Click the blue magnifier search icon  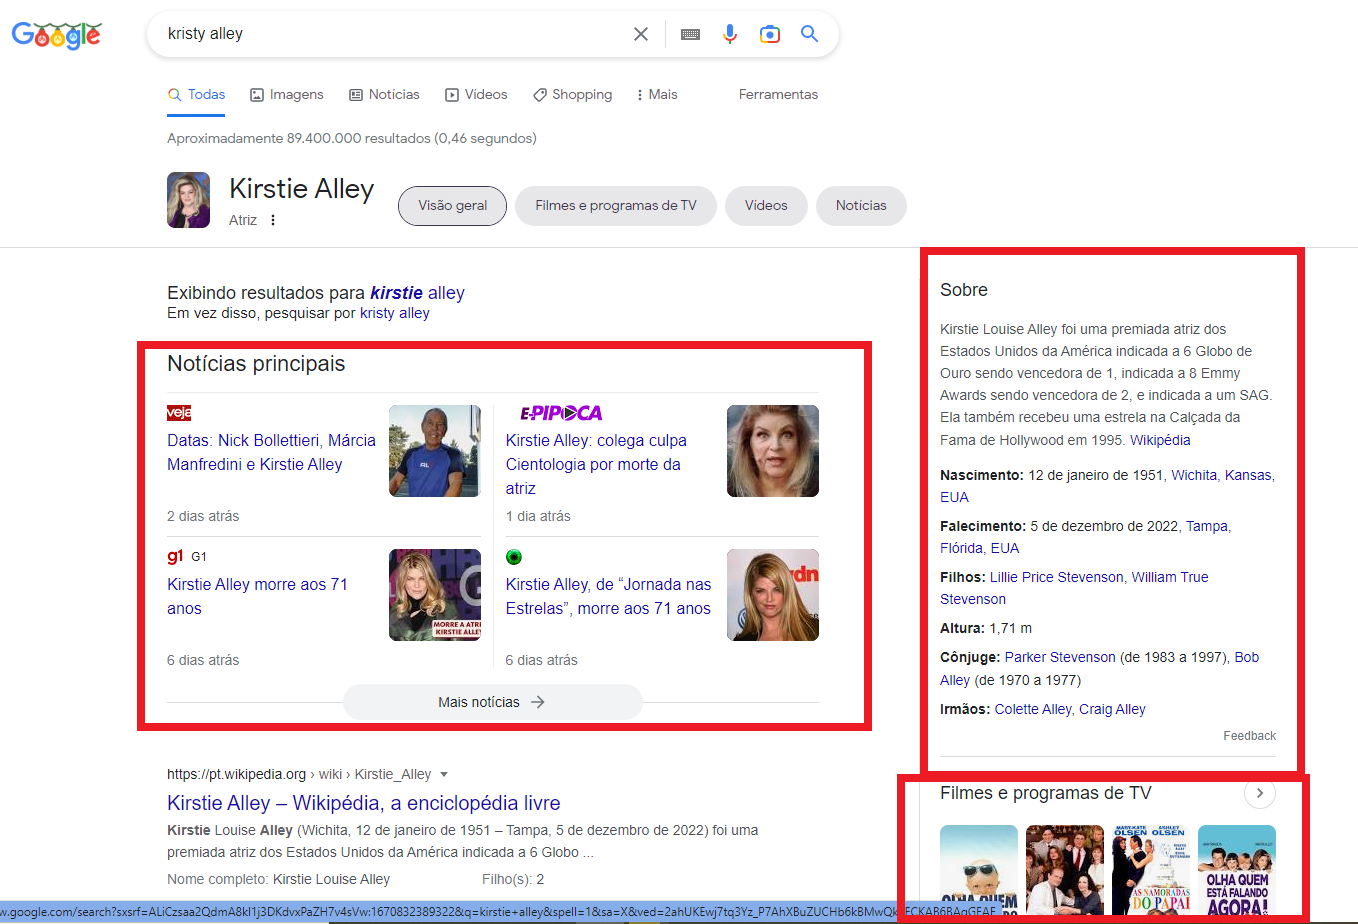[810, 34]
